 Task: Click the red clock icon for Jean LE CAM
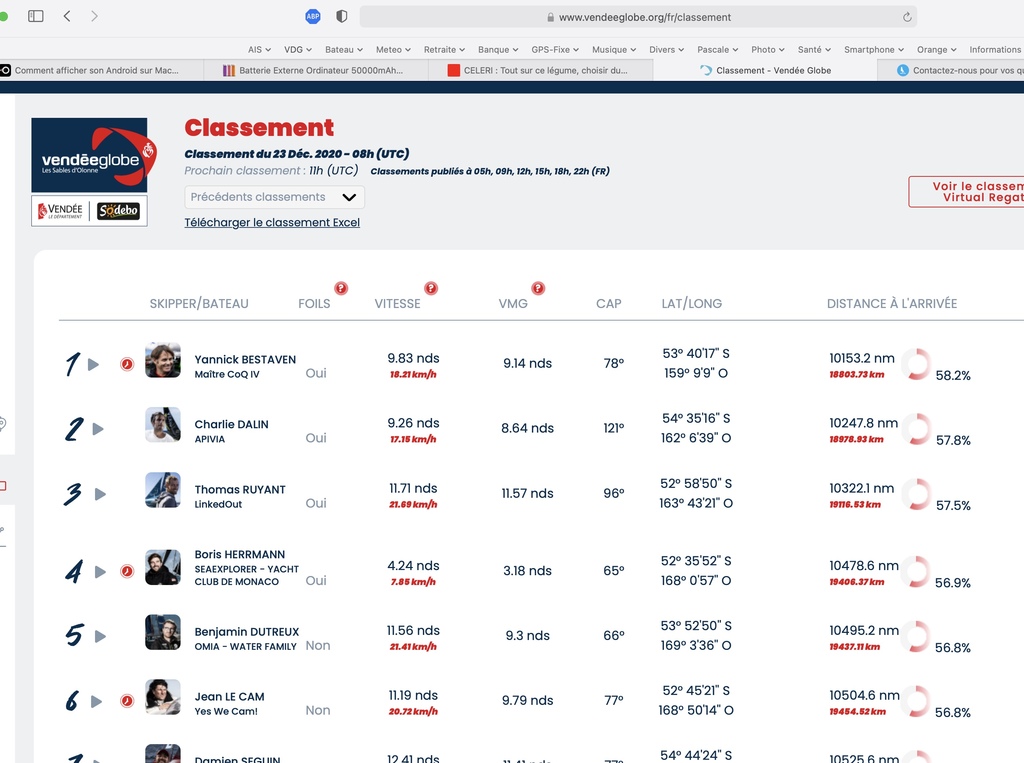coord(127,701)
